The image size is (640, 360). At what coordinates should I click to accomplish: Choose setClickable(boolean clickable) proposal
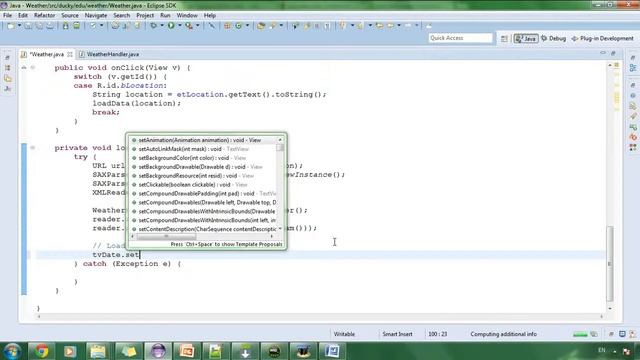(x=203, y=185)
